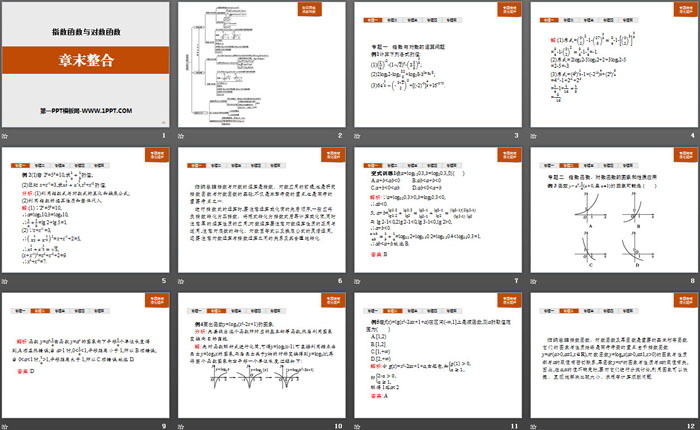700x430 pixels.
Task: Click animation star icon under slide 3
Action: click(357, 136)
